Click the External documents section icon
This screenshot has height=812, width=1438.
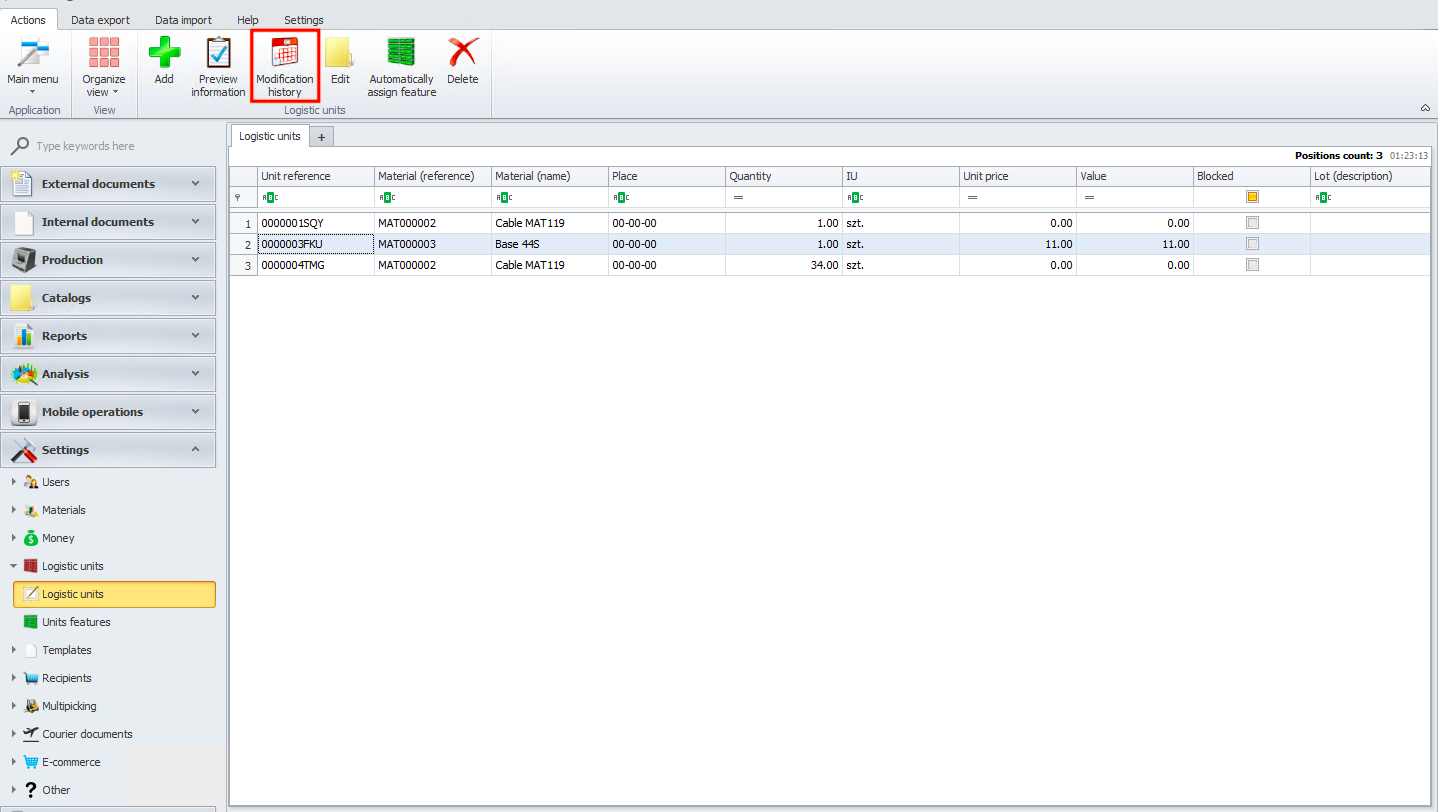[x=23, y=184]
